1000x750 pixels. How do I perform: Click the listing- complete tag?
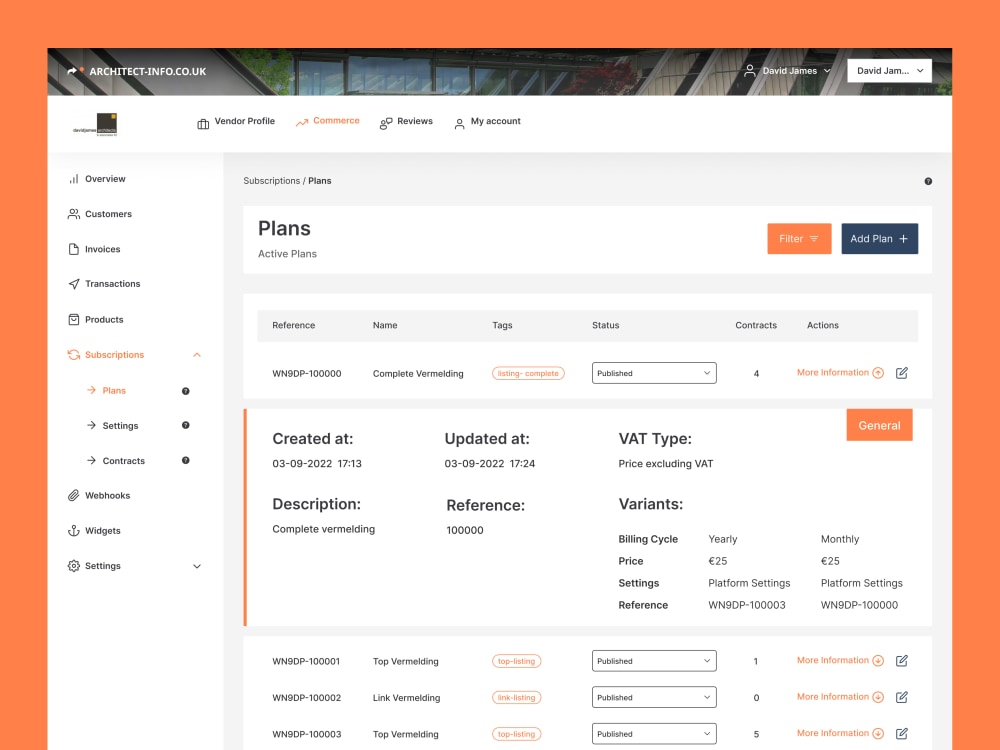[x=528, y=373]
